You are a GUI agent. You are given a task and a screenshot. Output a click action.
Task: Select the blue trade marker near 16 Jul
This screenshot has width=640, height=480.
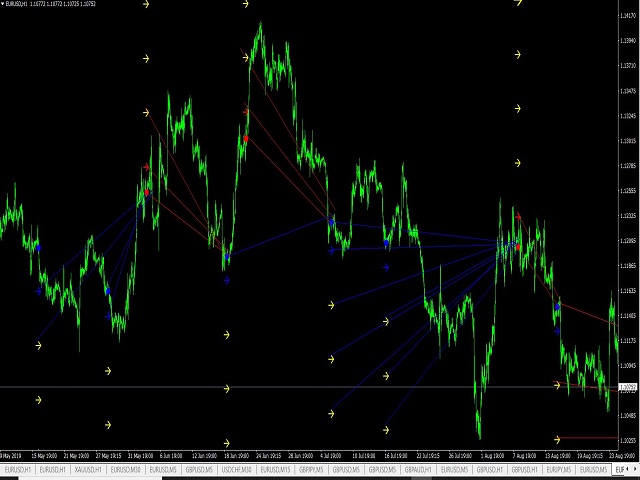(386, 243)
